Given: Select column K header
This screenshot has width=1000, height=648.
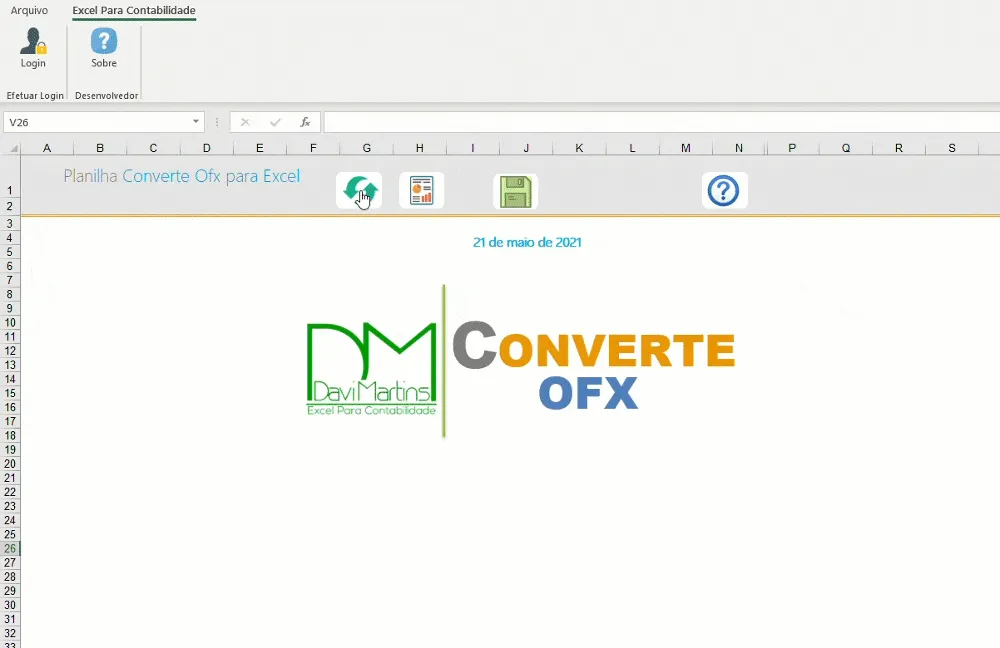Looking at the screenshot, I should tap(579, 148).
